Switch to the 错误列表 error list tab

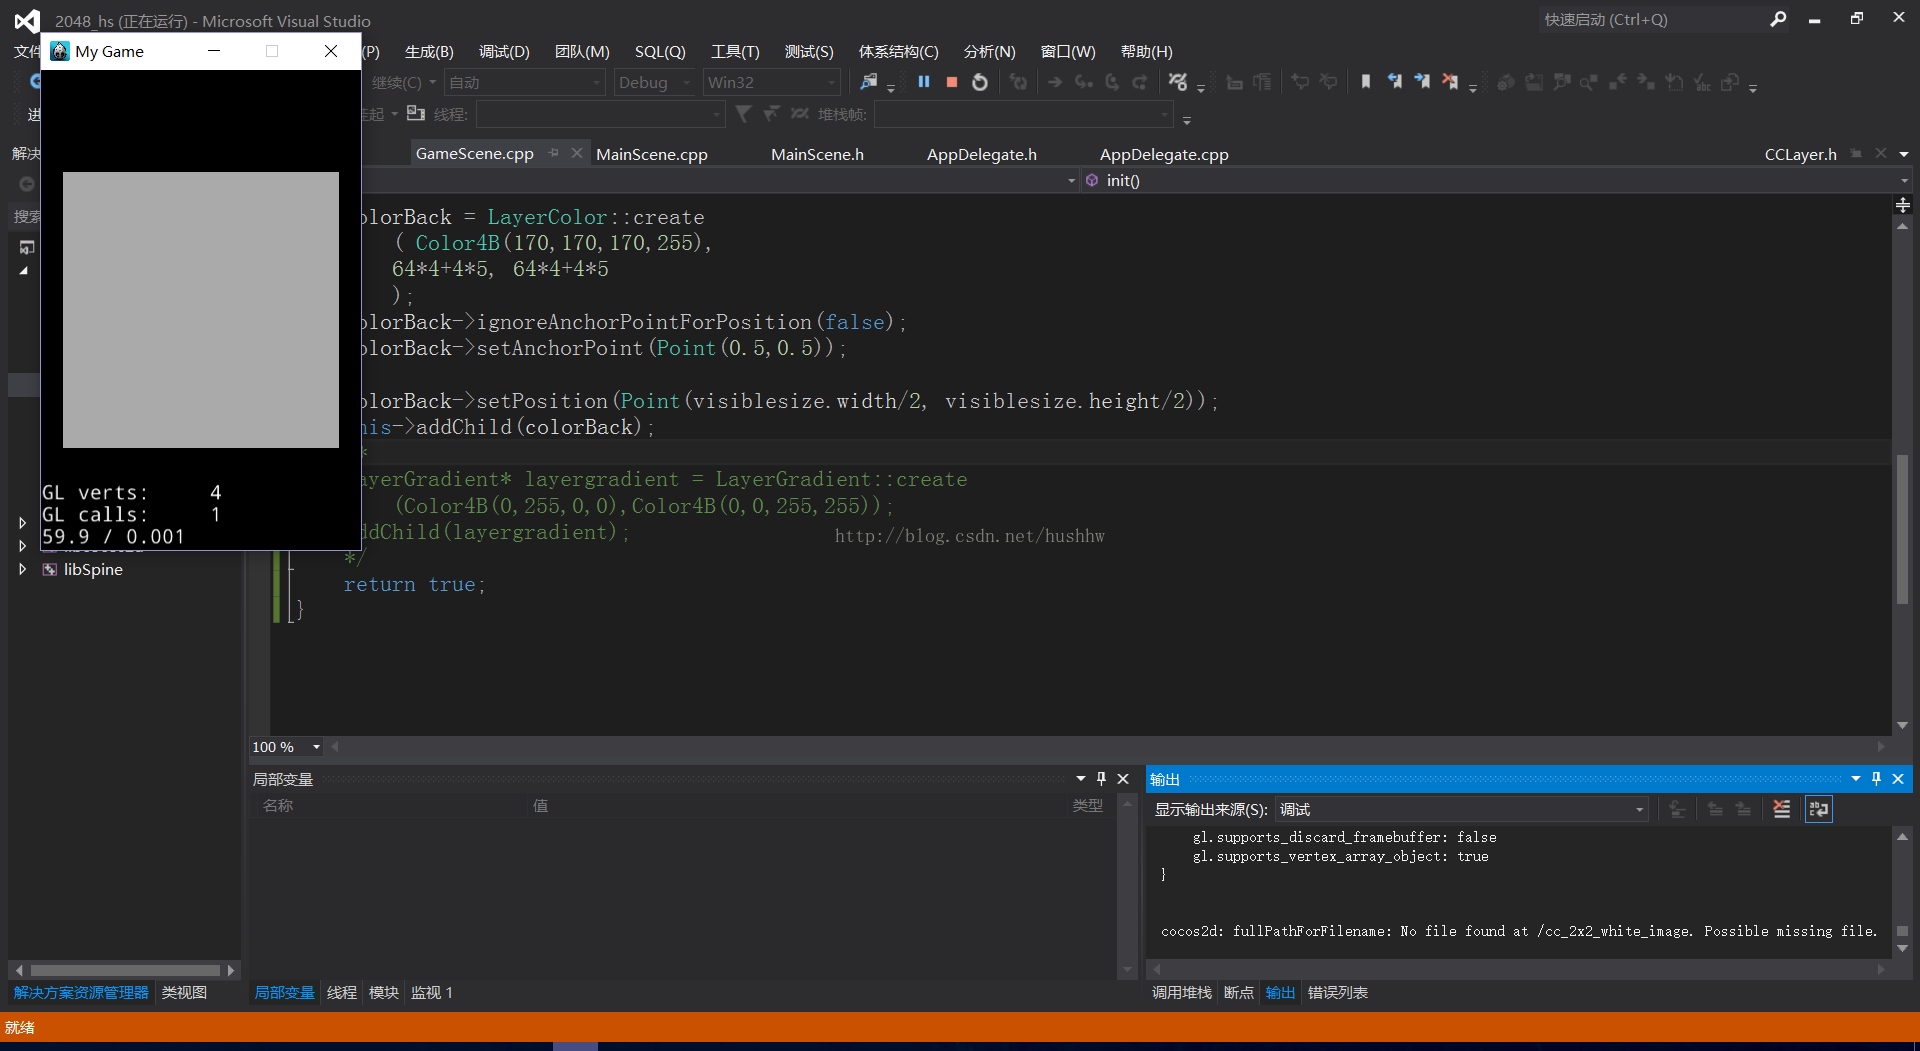click(x=1337, y=992)
